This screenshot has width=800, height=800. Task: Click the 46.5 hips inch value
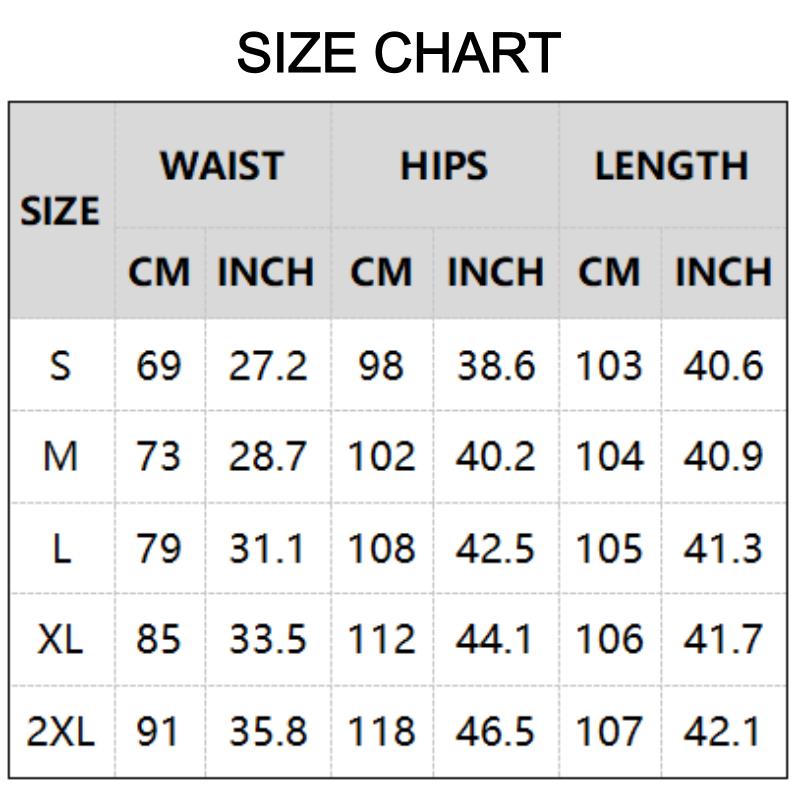495,732
